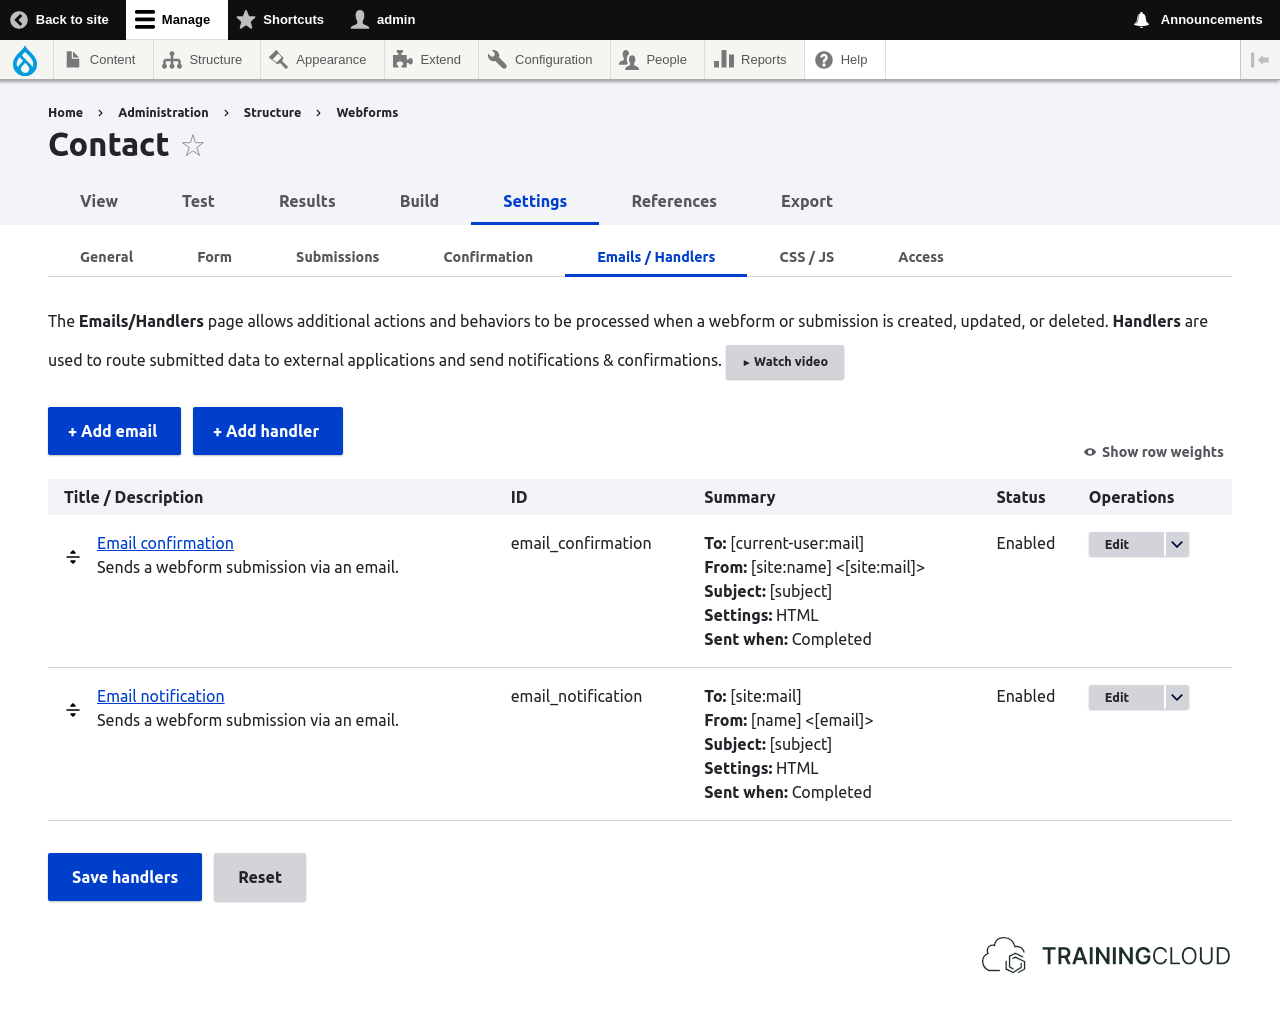Open the Confirmation sub-tab
Image resolution: width=1280 pixels, height=1024 pixels.
tap(488, 257)
